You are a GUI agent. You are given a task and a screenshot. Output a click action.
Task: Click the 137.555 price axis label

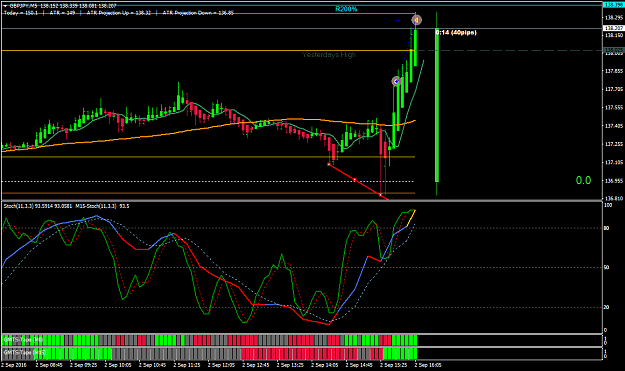[614, 107]
